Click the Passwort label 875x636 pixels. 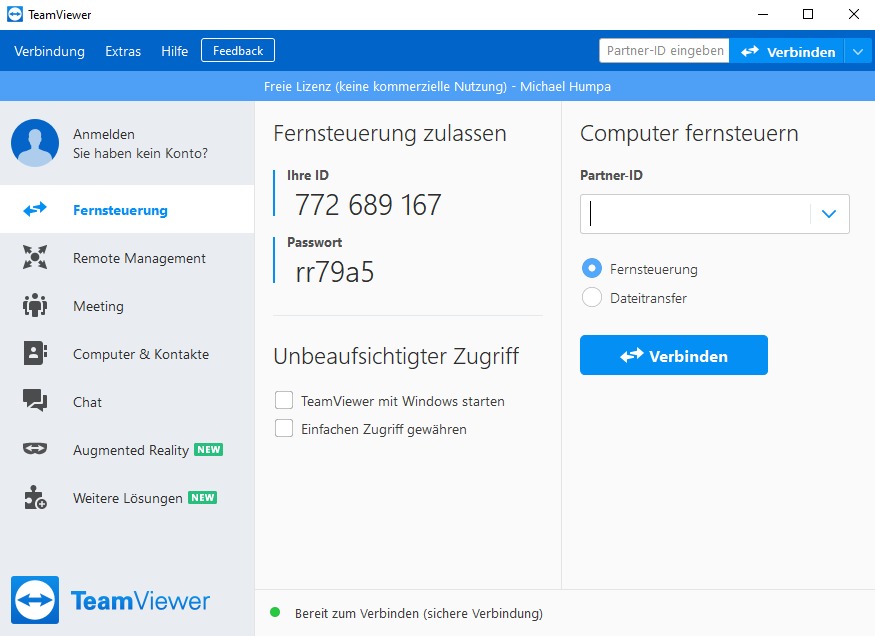point(314,242)
